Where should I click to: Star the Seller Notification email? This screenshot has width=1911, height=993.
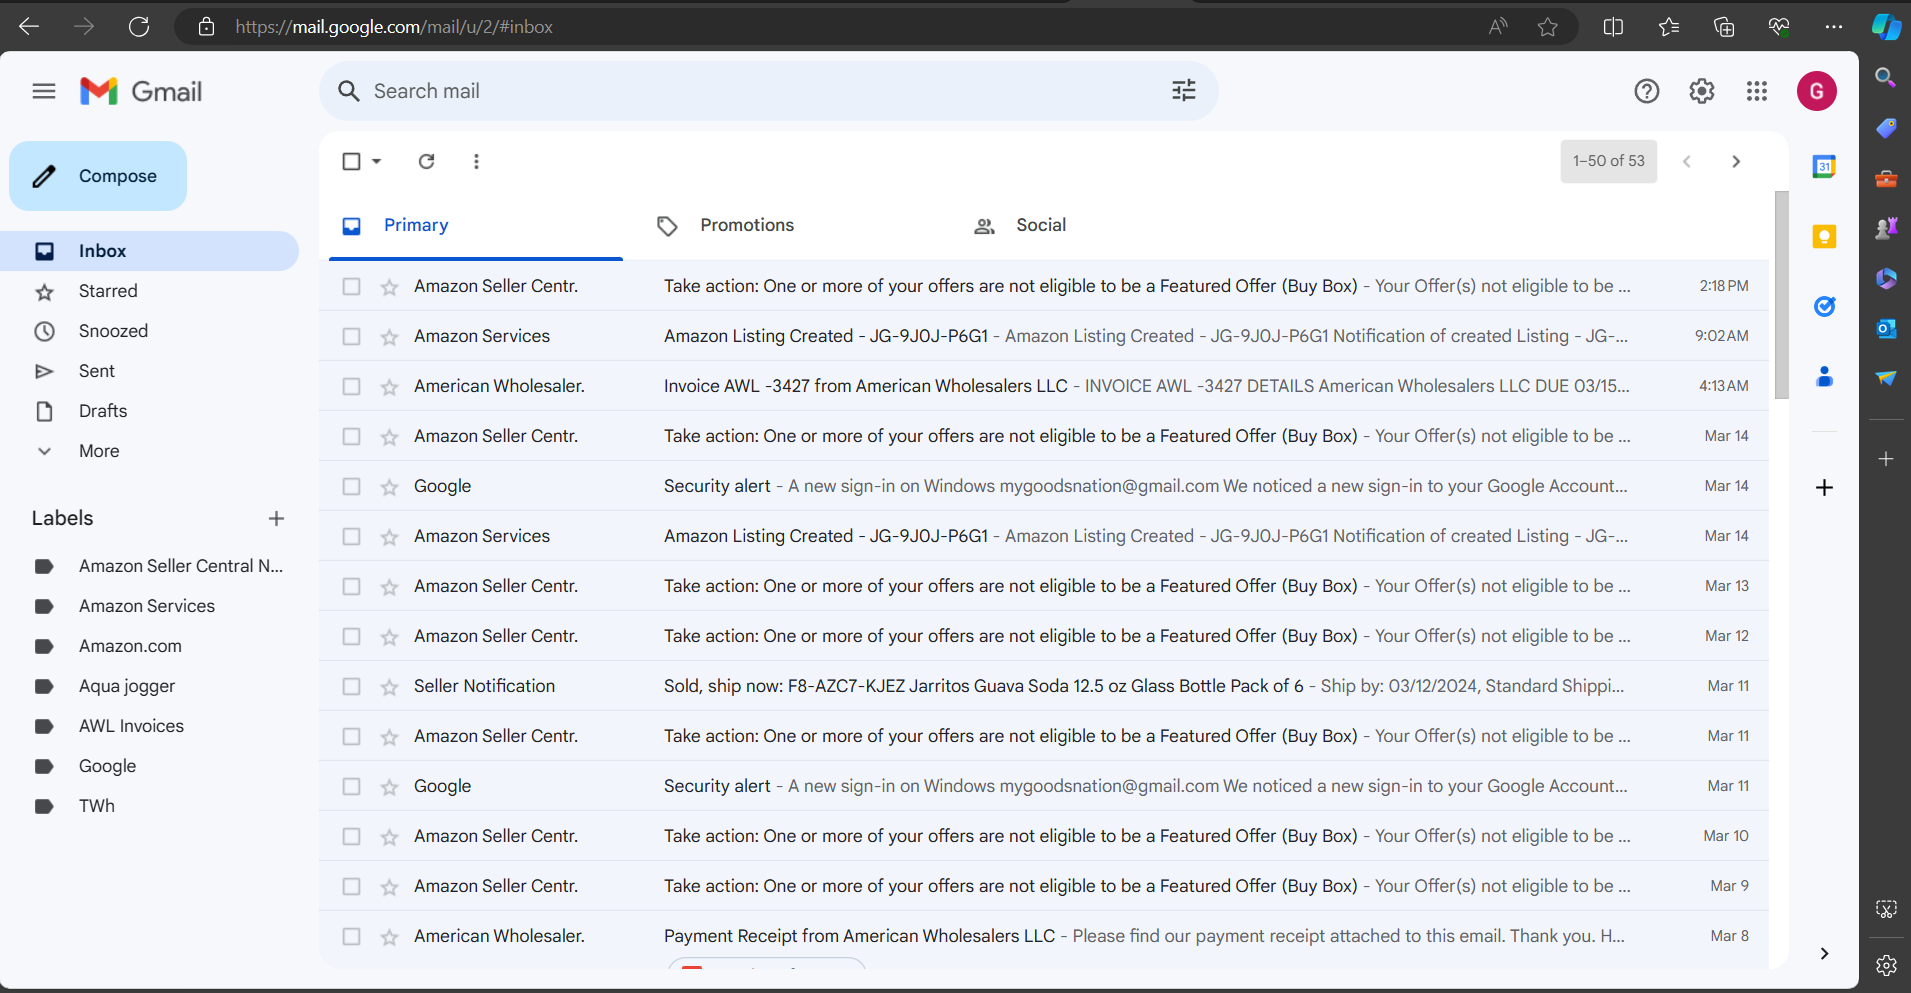pos(390,687)
